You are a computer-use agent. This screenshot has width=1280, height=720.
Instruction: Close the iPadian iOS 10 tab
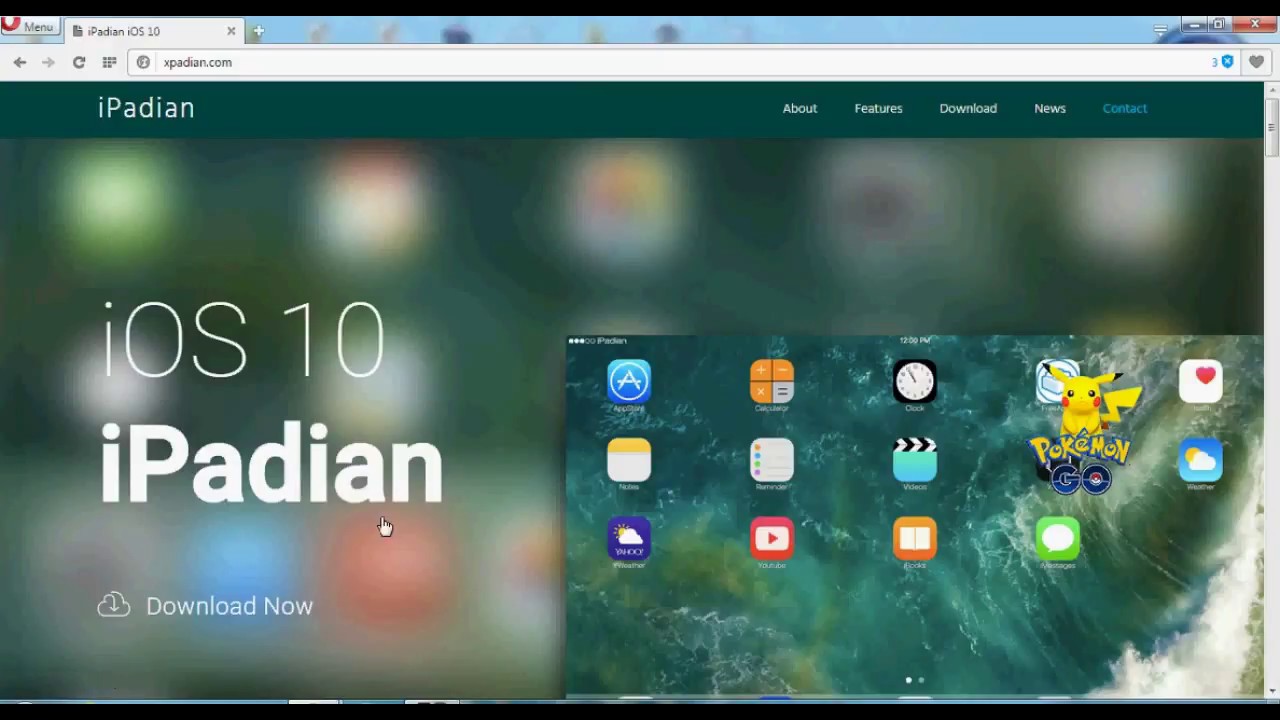pos(231,31)
